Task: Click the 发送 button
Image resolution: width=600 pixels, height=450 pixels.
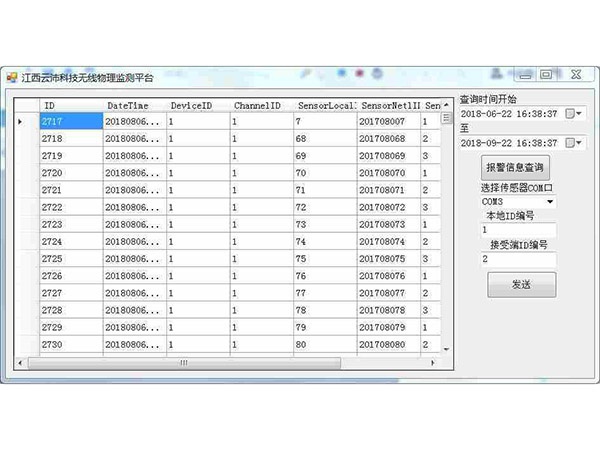Action: [x=521, y=285]
